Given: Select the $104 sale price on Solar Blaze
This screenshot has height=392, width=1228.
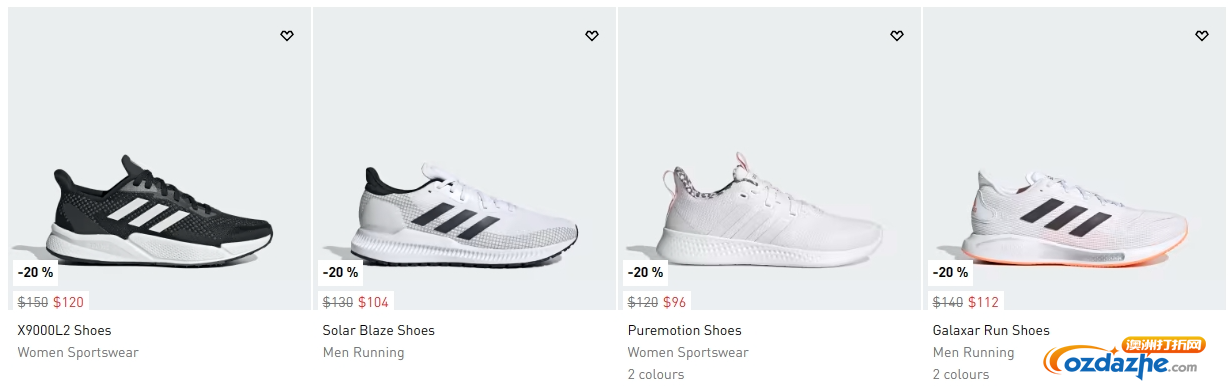Looking at the screenshot, I should tap(374, 302).
